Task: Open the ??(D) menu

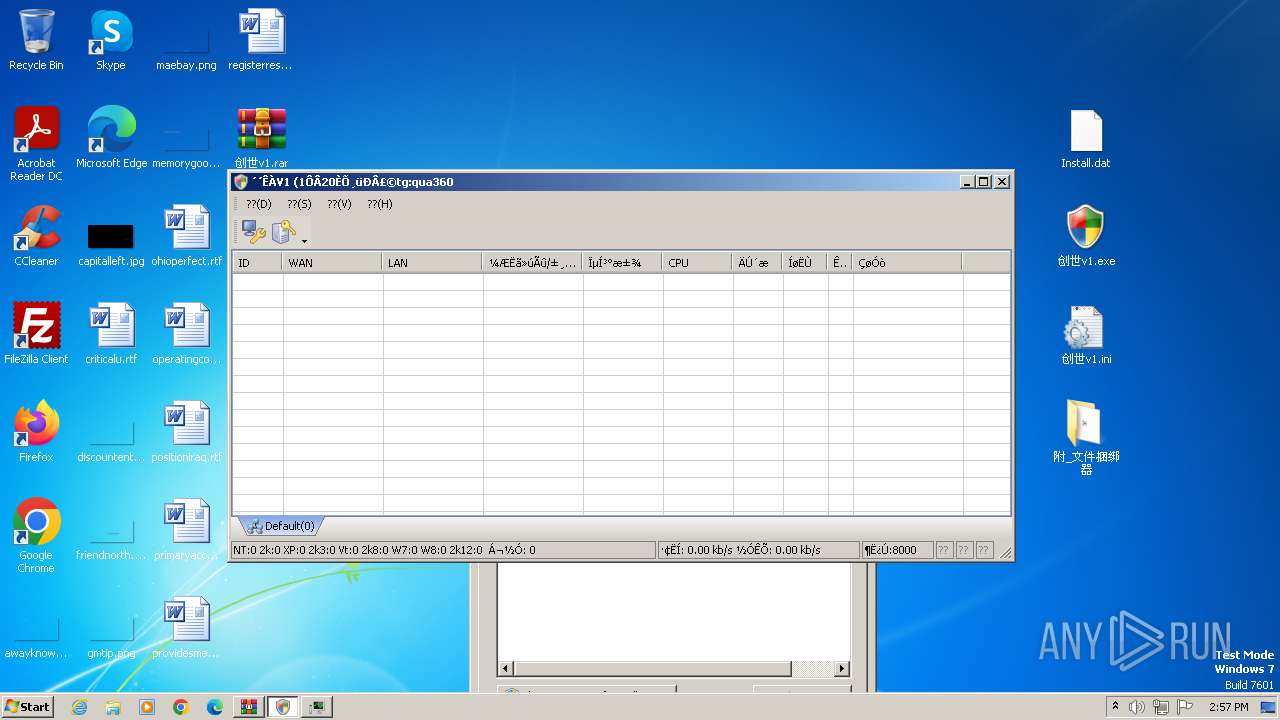Action: [259, 204]
